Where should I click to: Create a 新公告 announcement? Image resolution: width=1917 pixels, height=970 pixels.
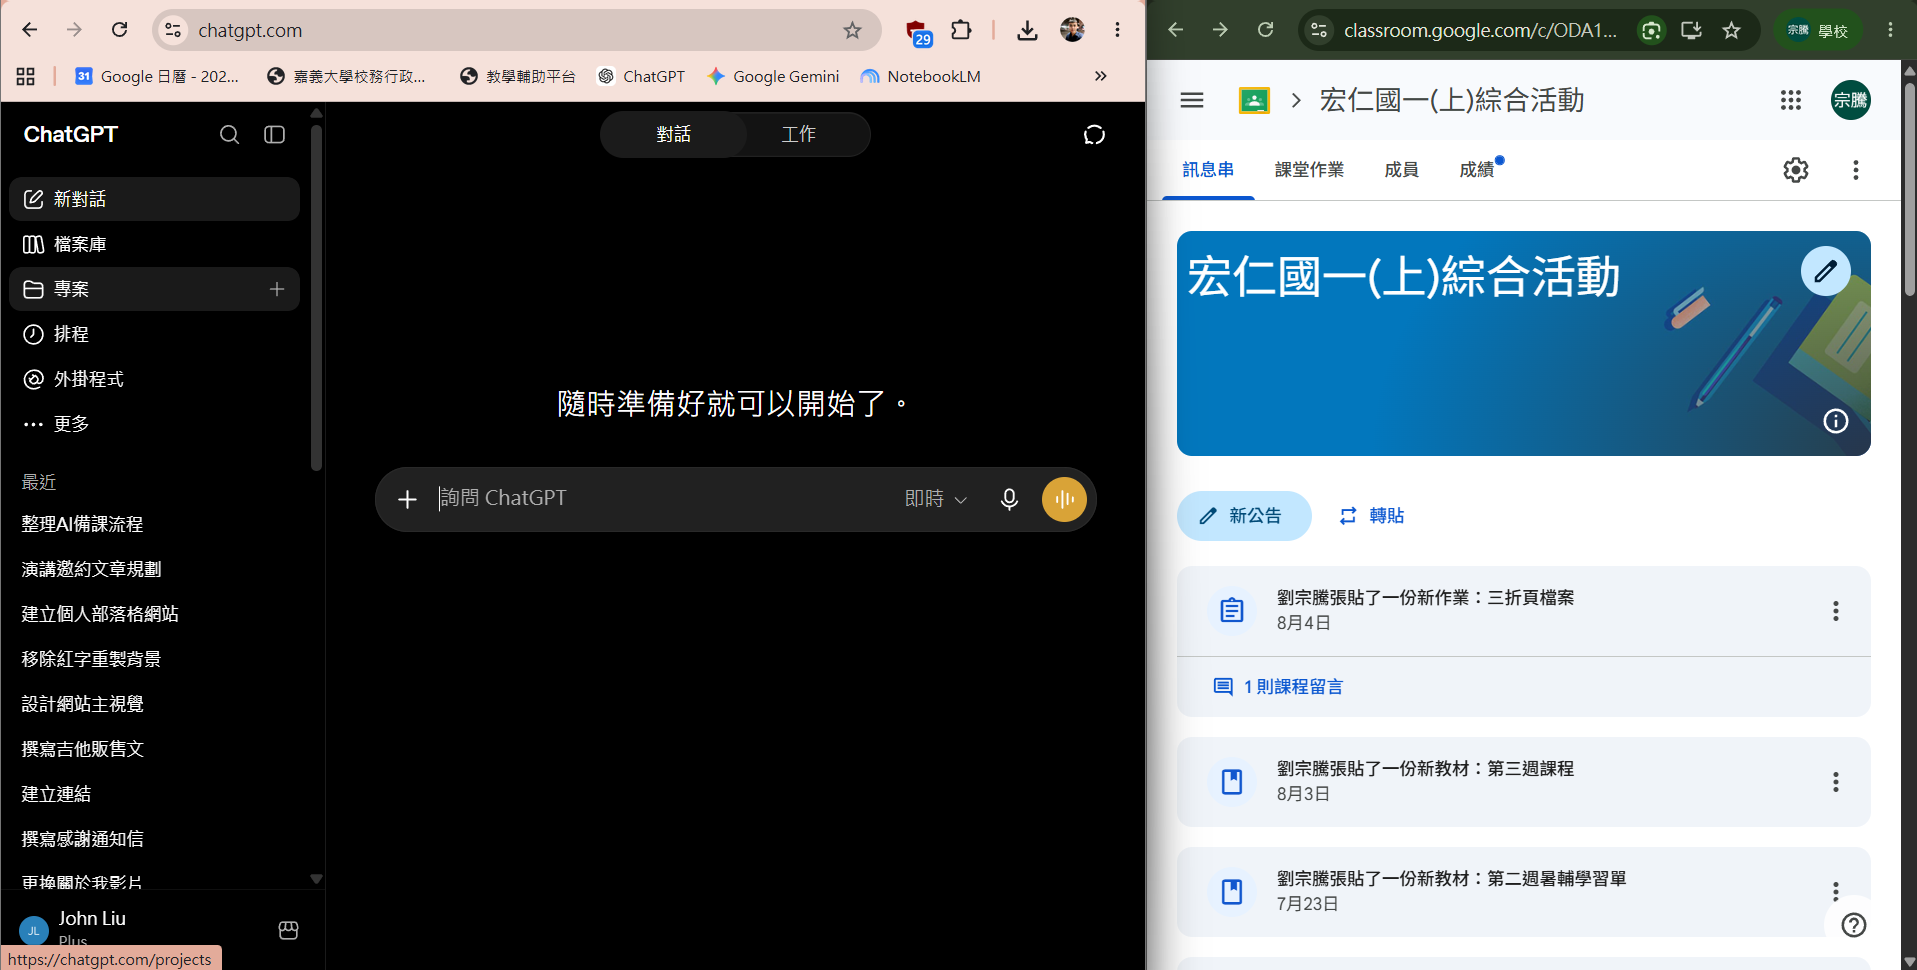point(1244,516)
